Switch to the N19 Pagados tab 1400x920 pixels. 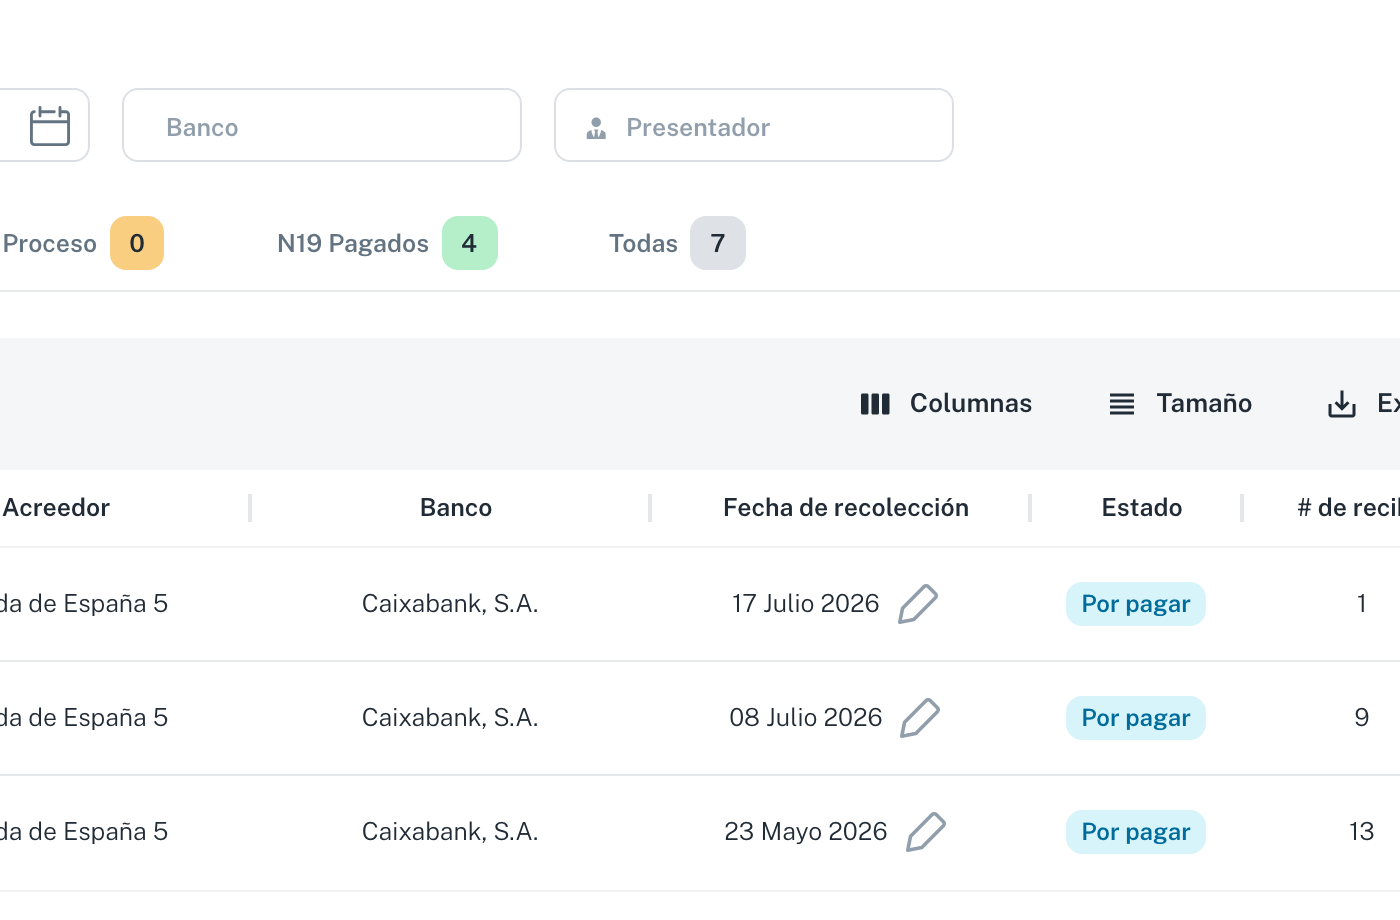(387, 243)
